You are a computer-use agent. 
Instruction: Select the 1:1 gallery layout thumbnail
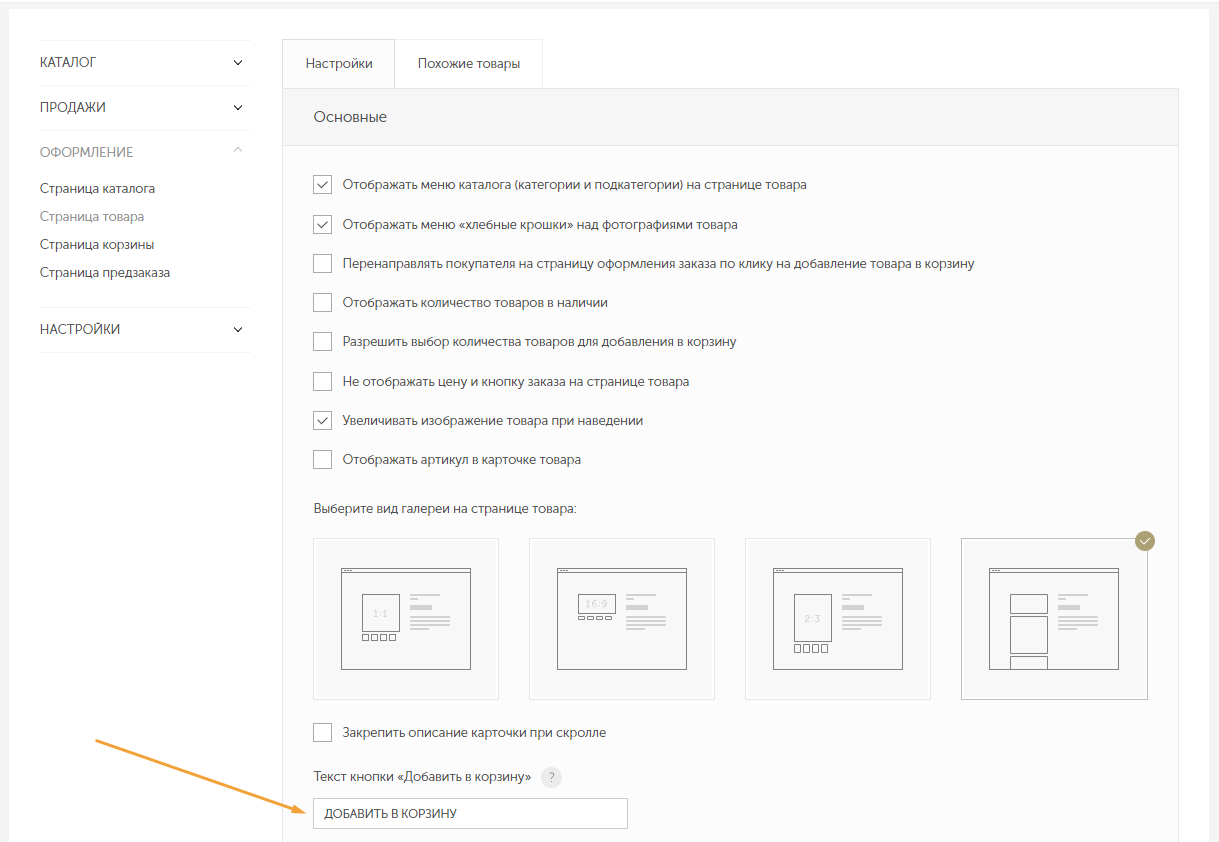coord(406,619)
